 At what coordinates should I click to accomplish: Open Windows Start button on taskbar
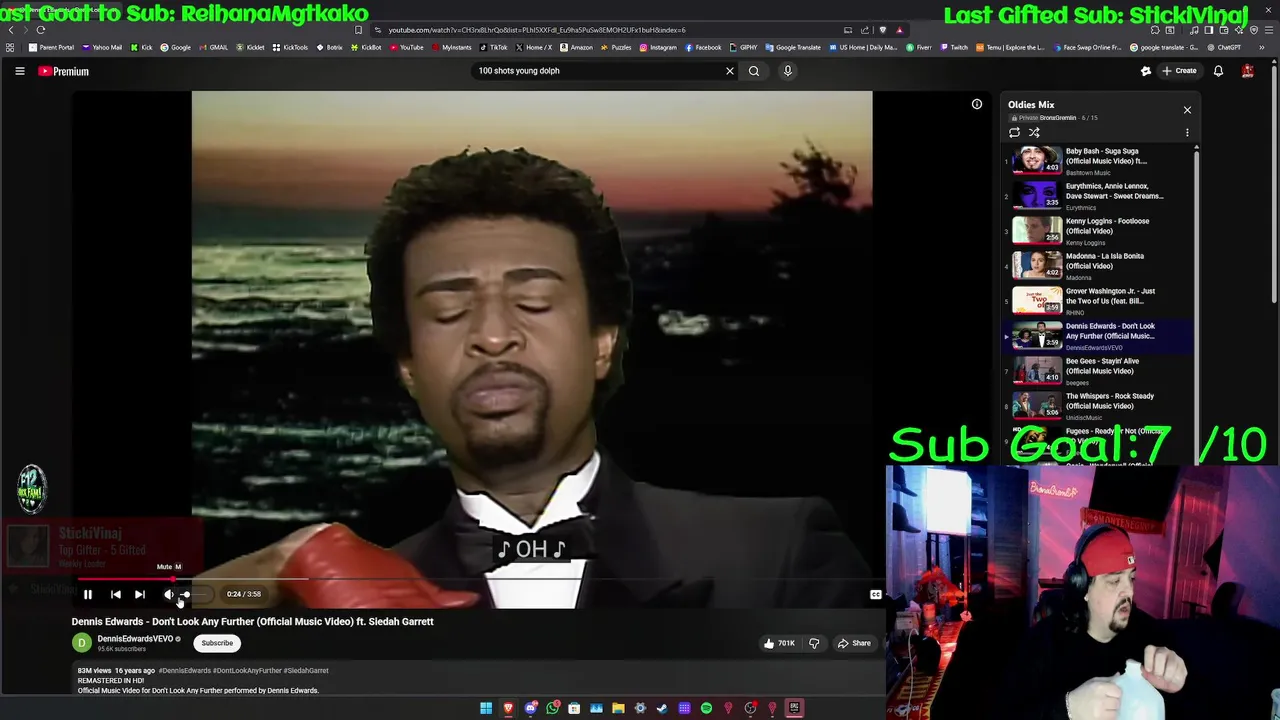click(x=486, y=708)
